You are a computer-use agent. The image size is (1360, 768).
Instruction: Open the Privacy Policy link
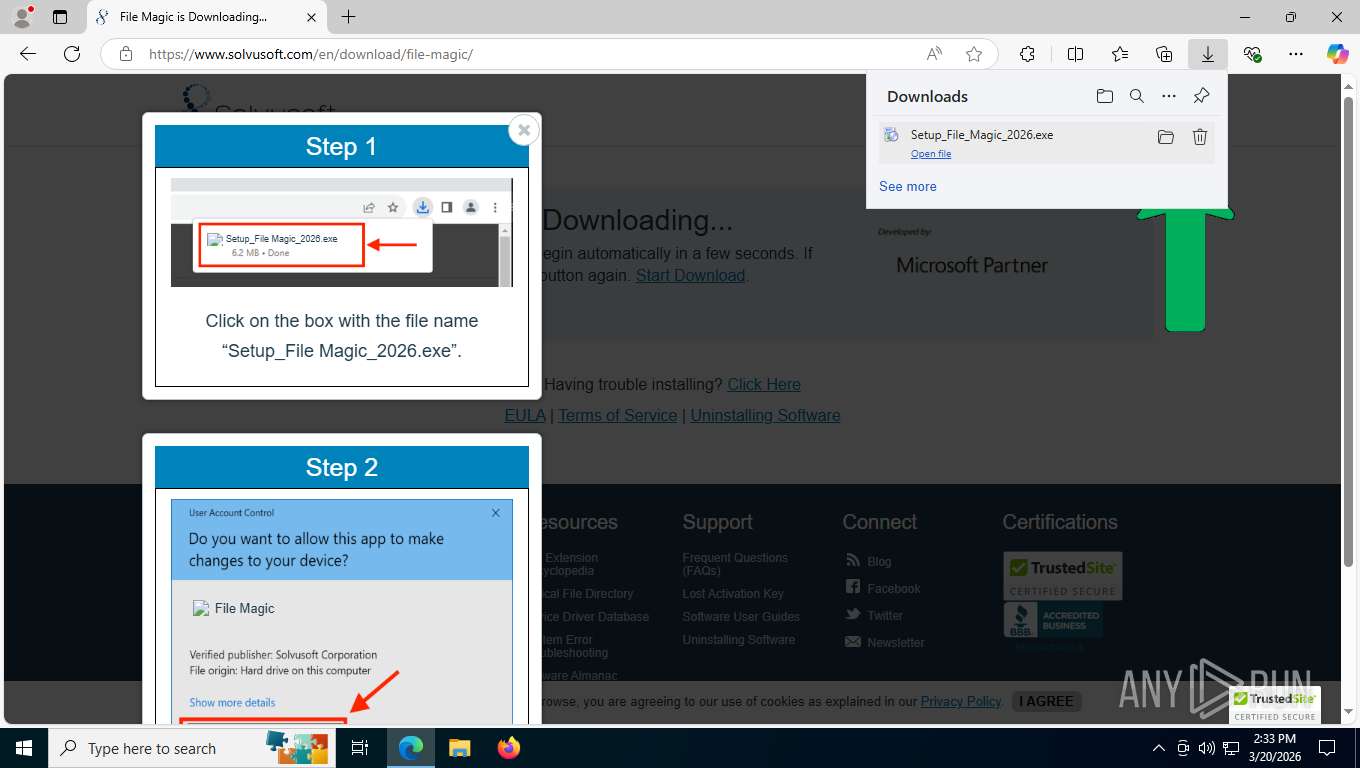coord(961,701)
